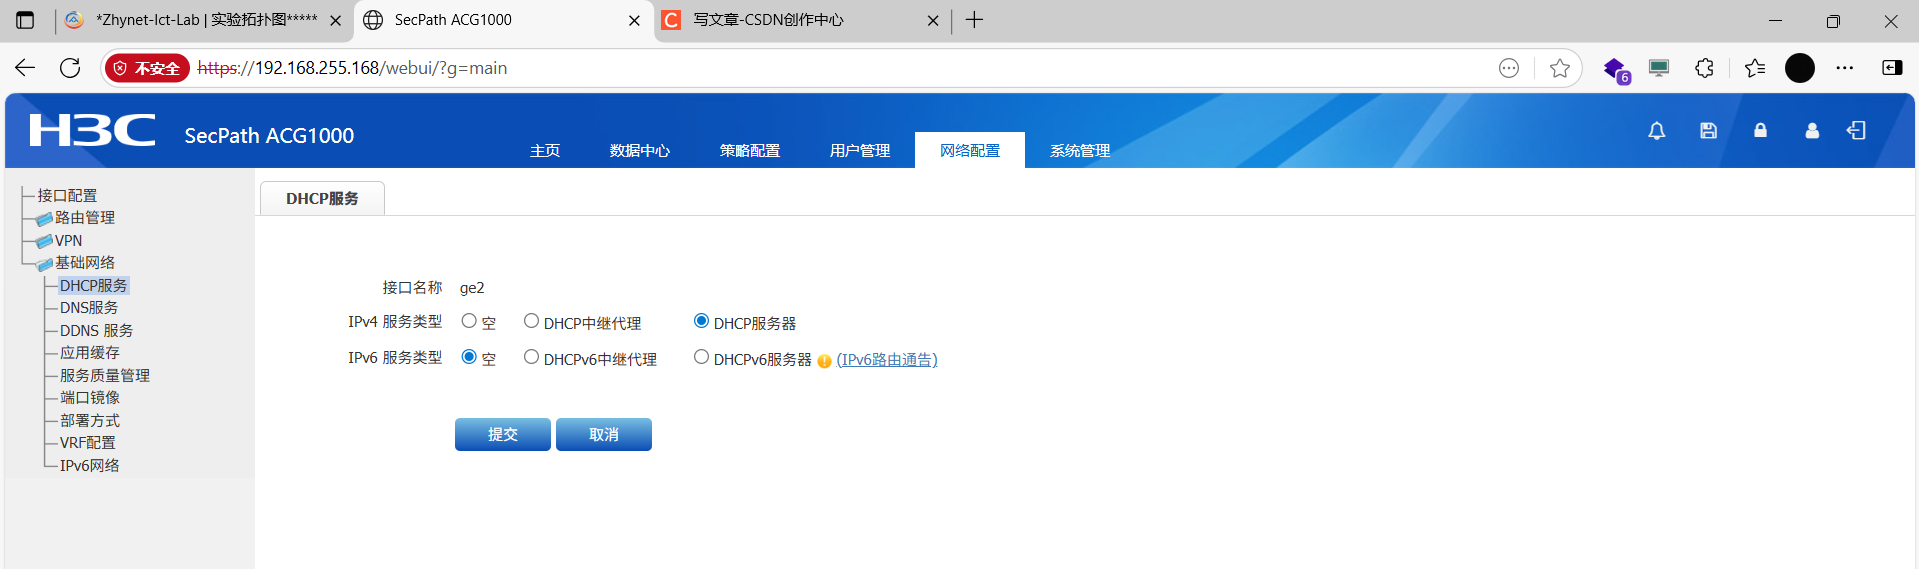This screenshot has height=569, width=1919.
Task: Switch to 写文章-CSDN创作中心 browser tab
Action: [800, 20]
